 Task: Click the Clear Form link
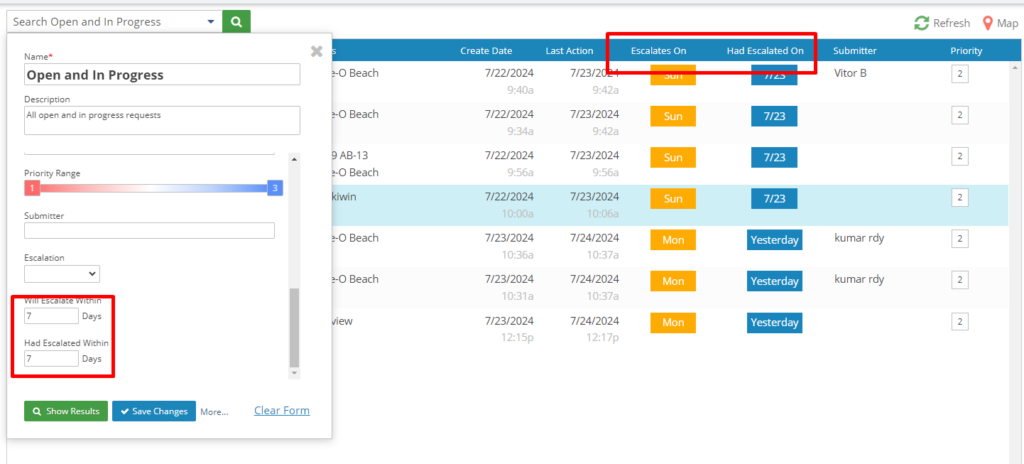tap(281, 410)
